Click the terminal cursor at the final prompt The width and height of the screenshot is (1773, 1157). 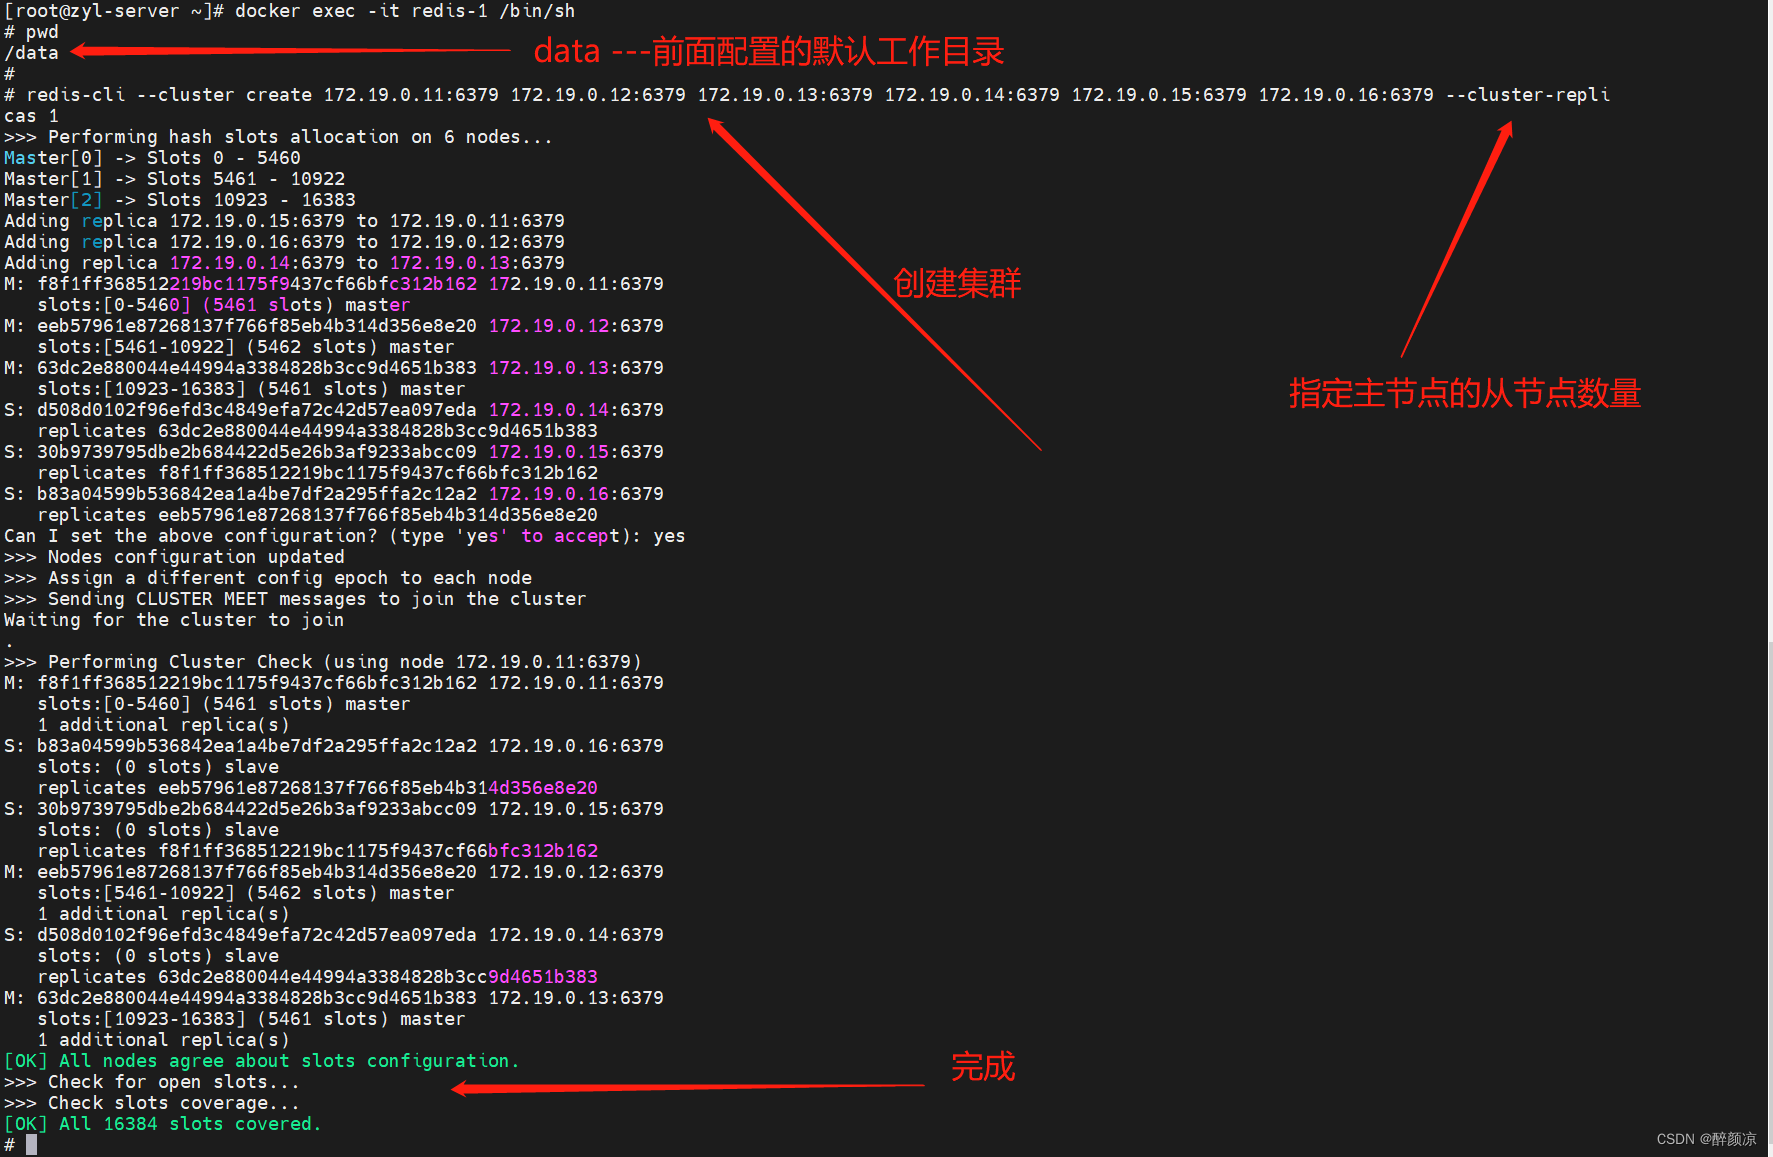[x=32, y=1145]
